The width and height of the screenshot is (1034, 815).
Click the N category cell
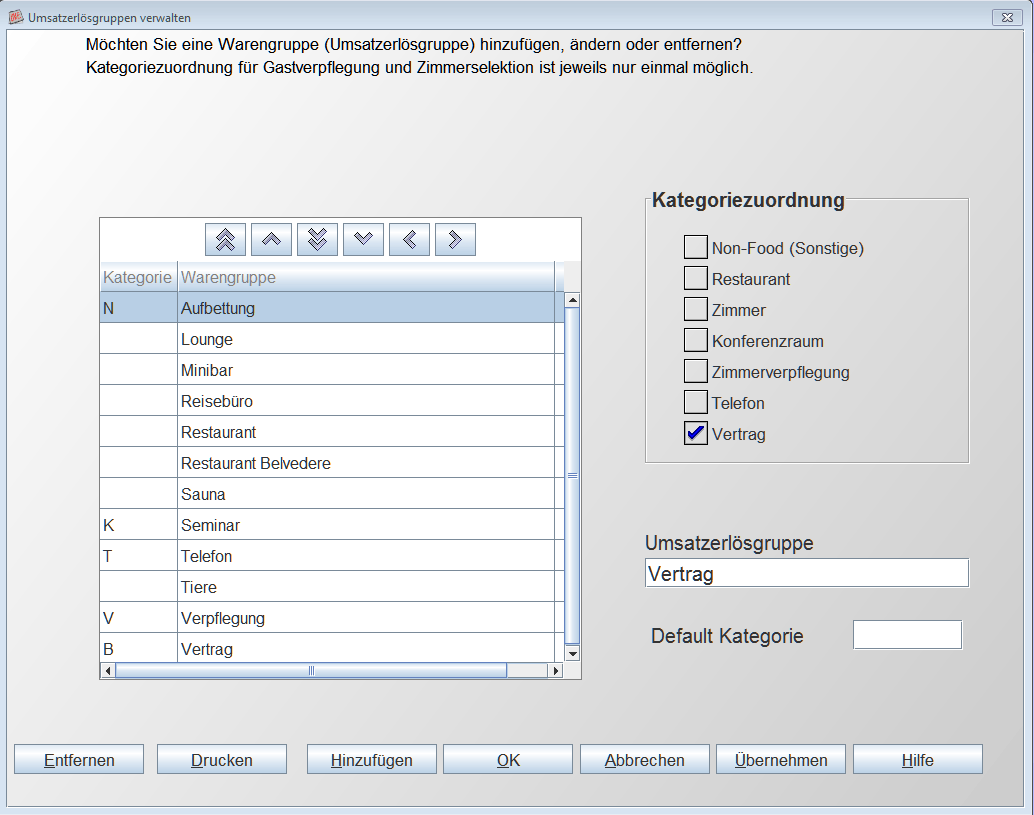pyautogui.click(x=138, y=308)
